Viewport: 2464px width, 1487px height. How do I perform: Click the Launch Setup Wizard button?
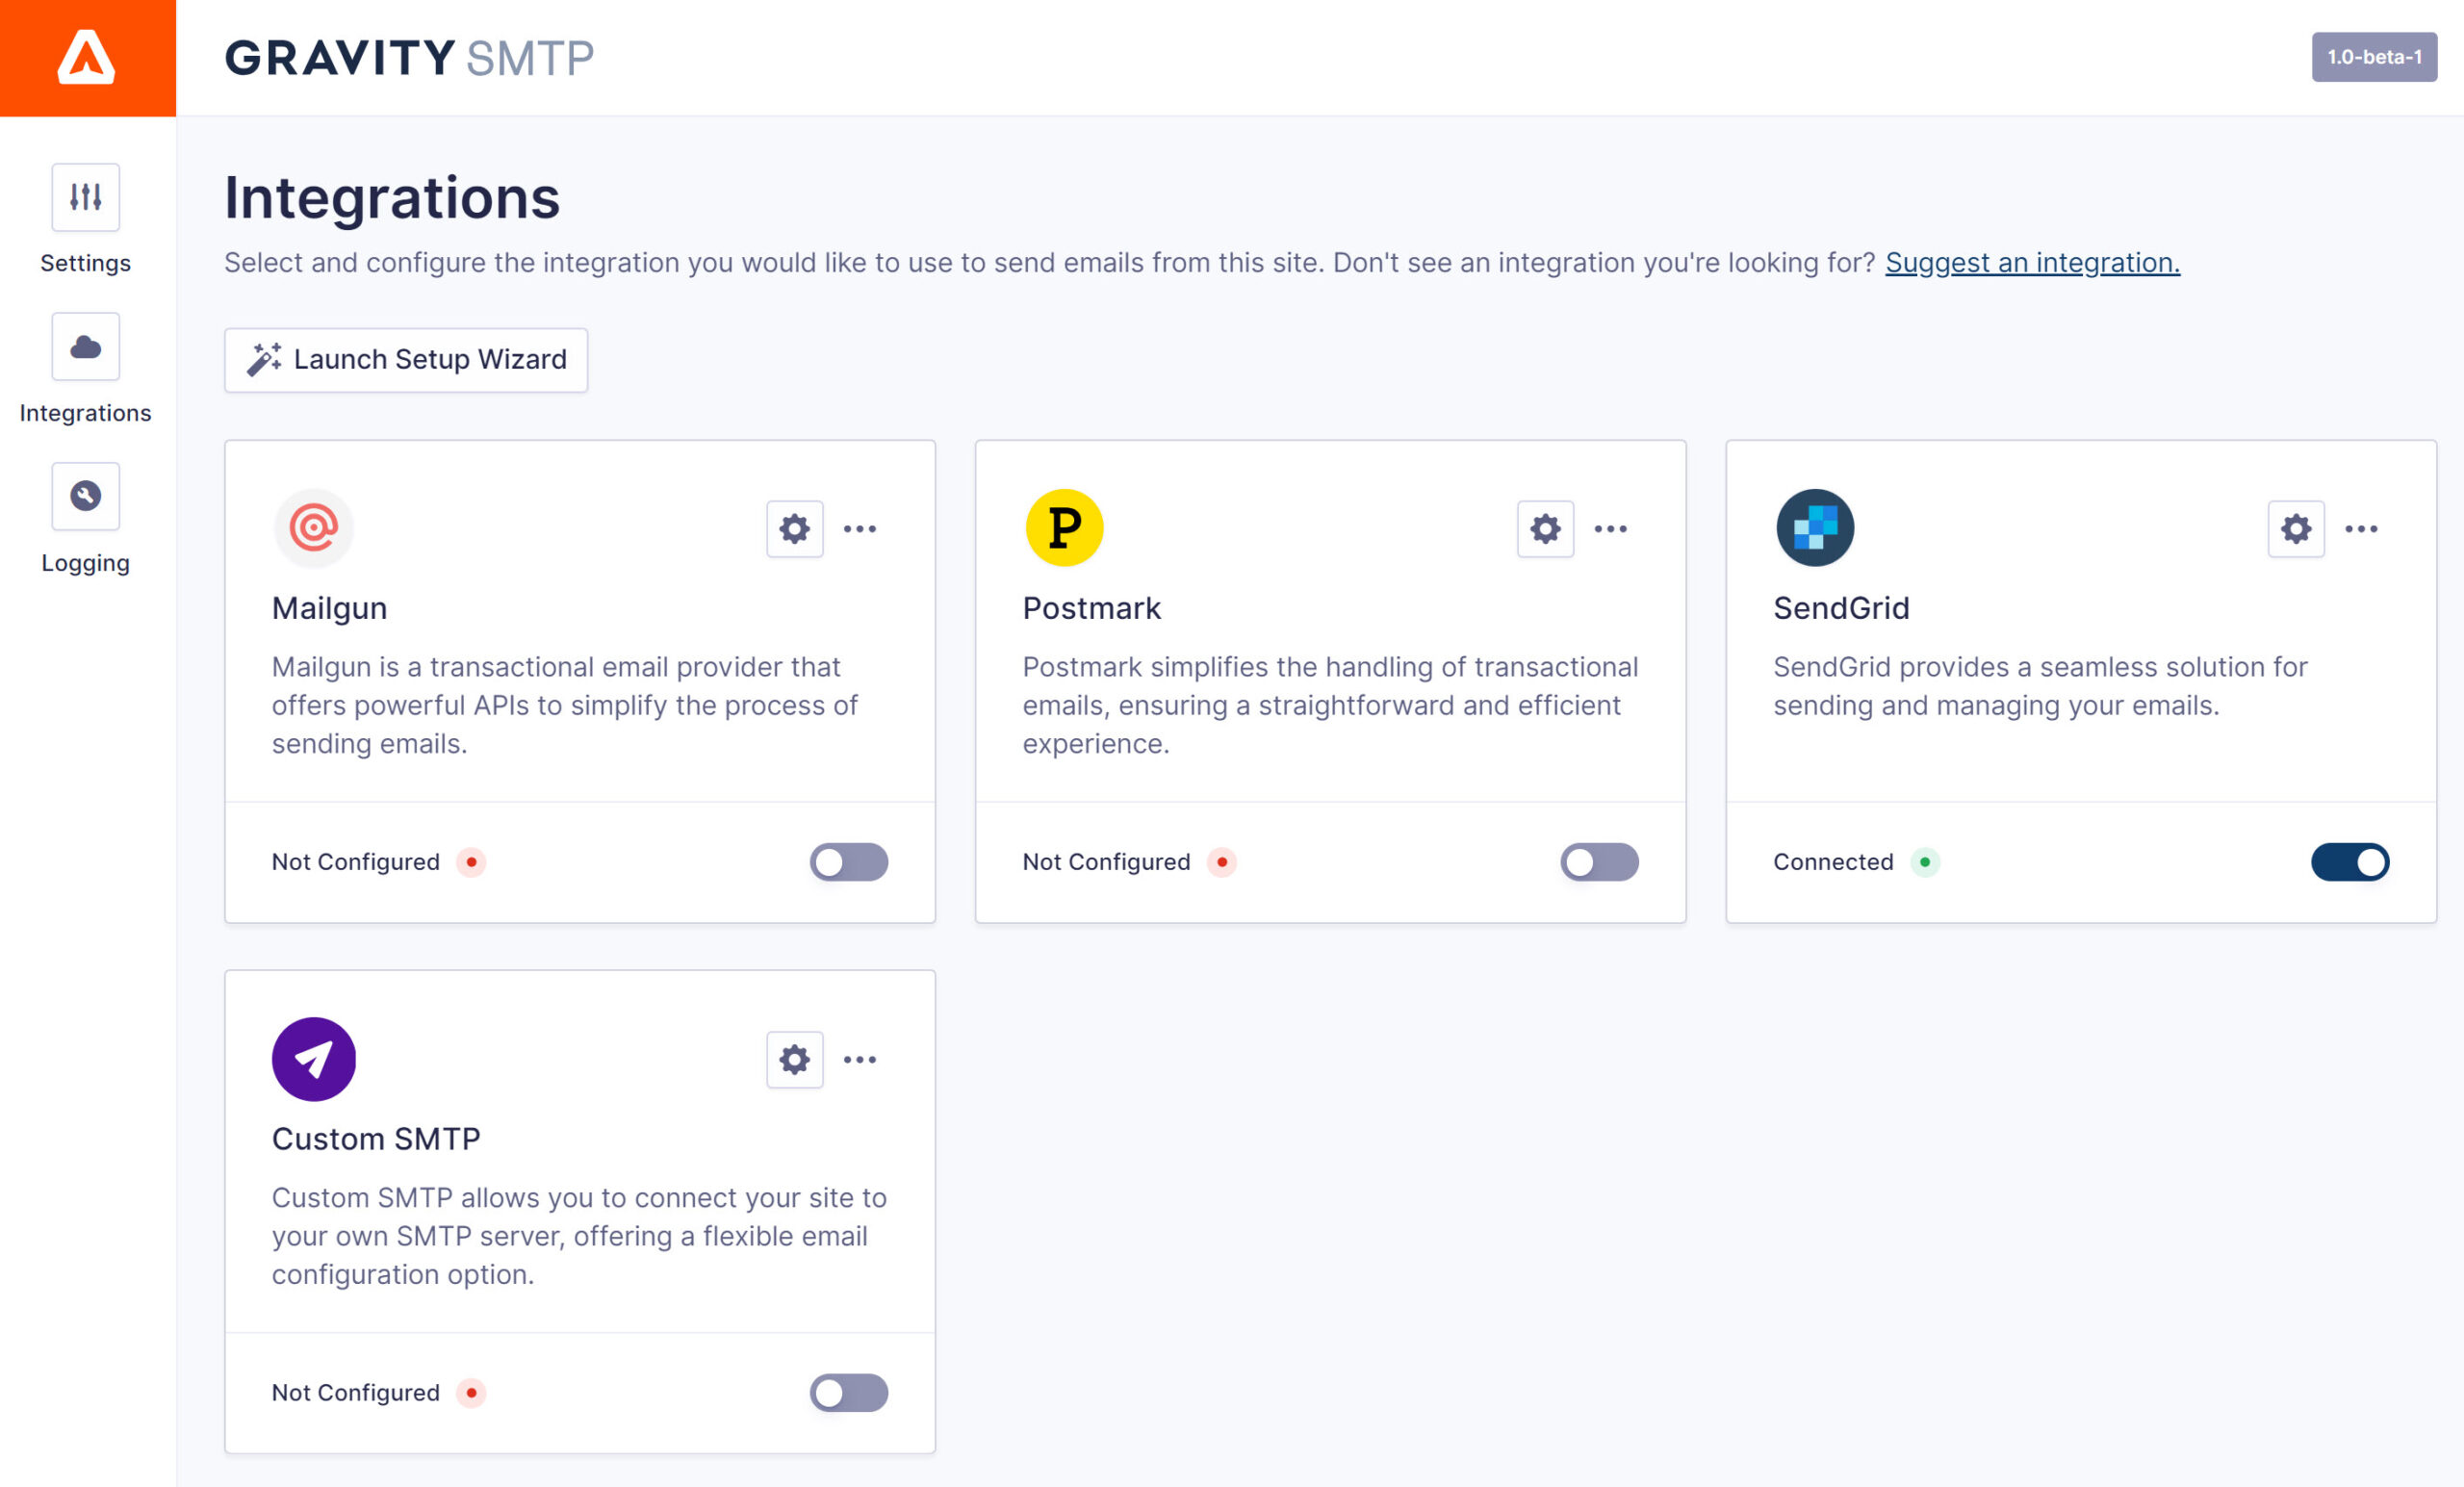[x=406, y=360]
